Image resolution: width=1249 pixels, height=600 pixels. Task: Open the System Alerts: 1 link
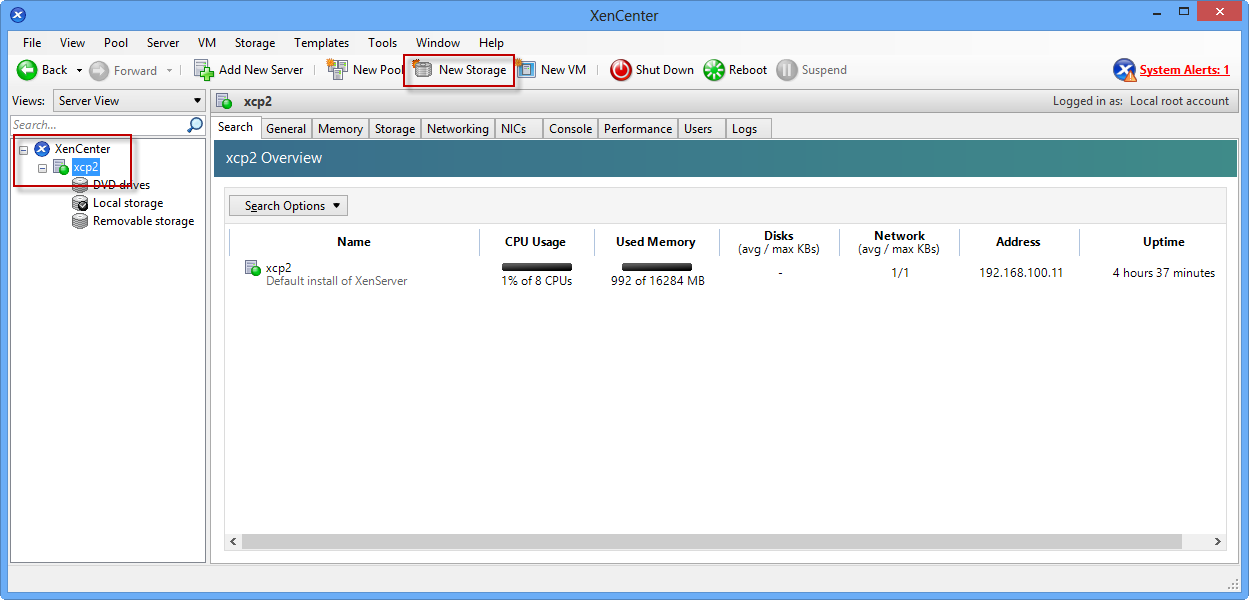[x=1185, y=70]
